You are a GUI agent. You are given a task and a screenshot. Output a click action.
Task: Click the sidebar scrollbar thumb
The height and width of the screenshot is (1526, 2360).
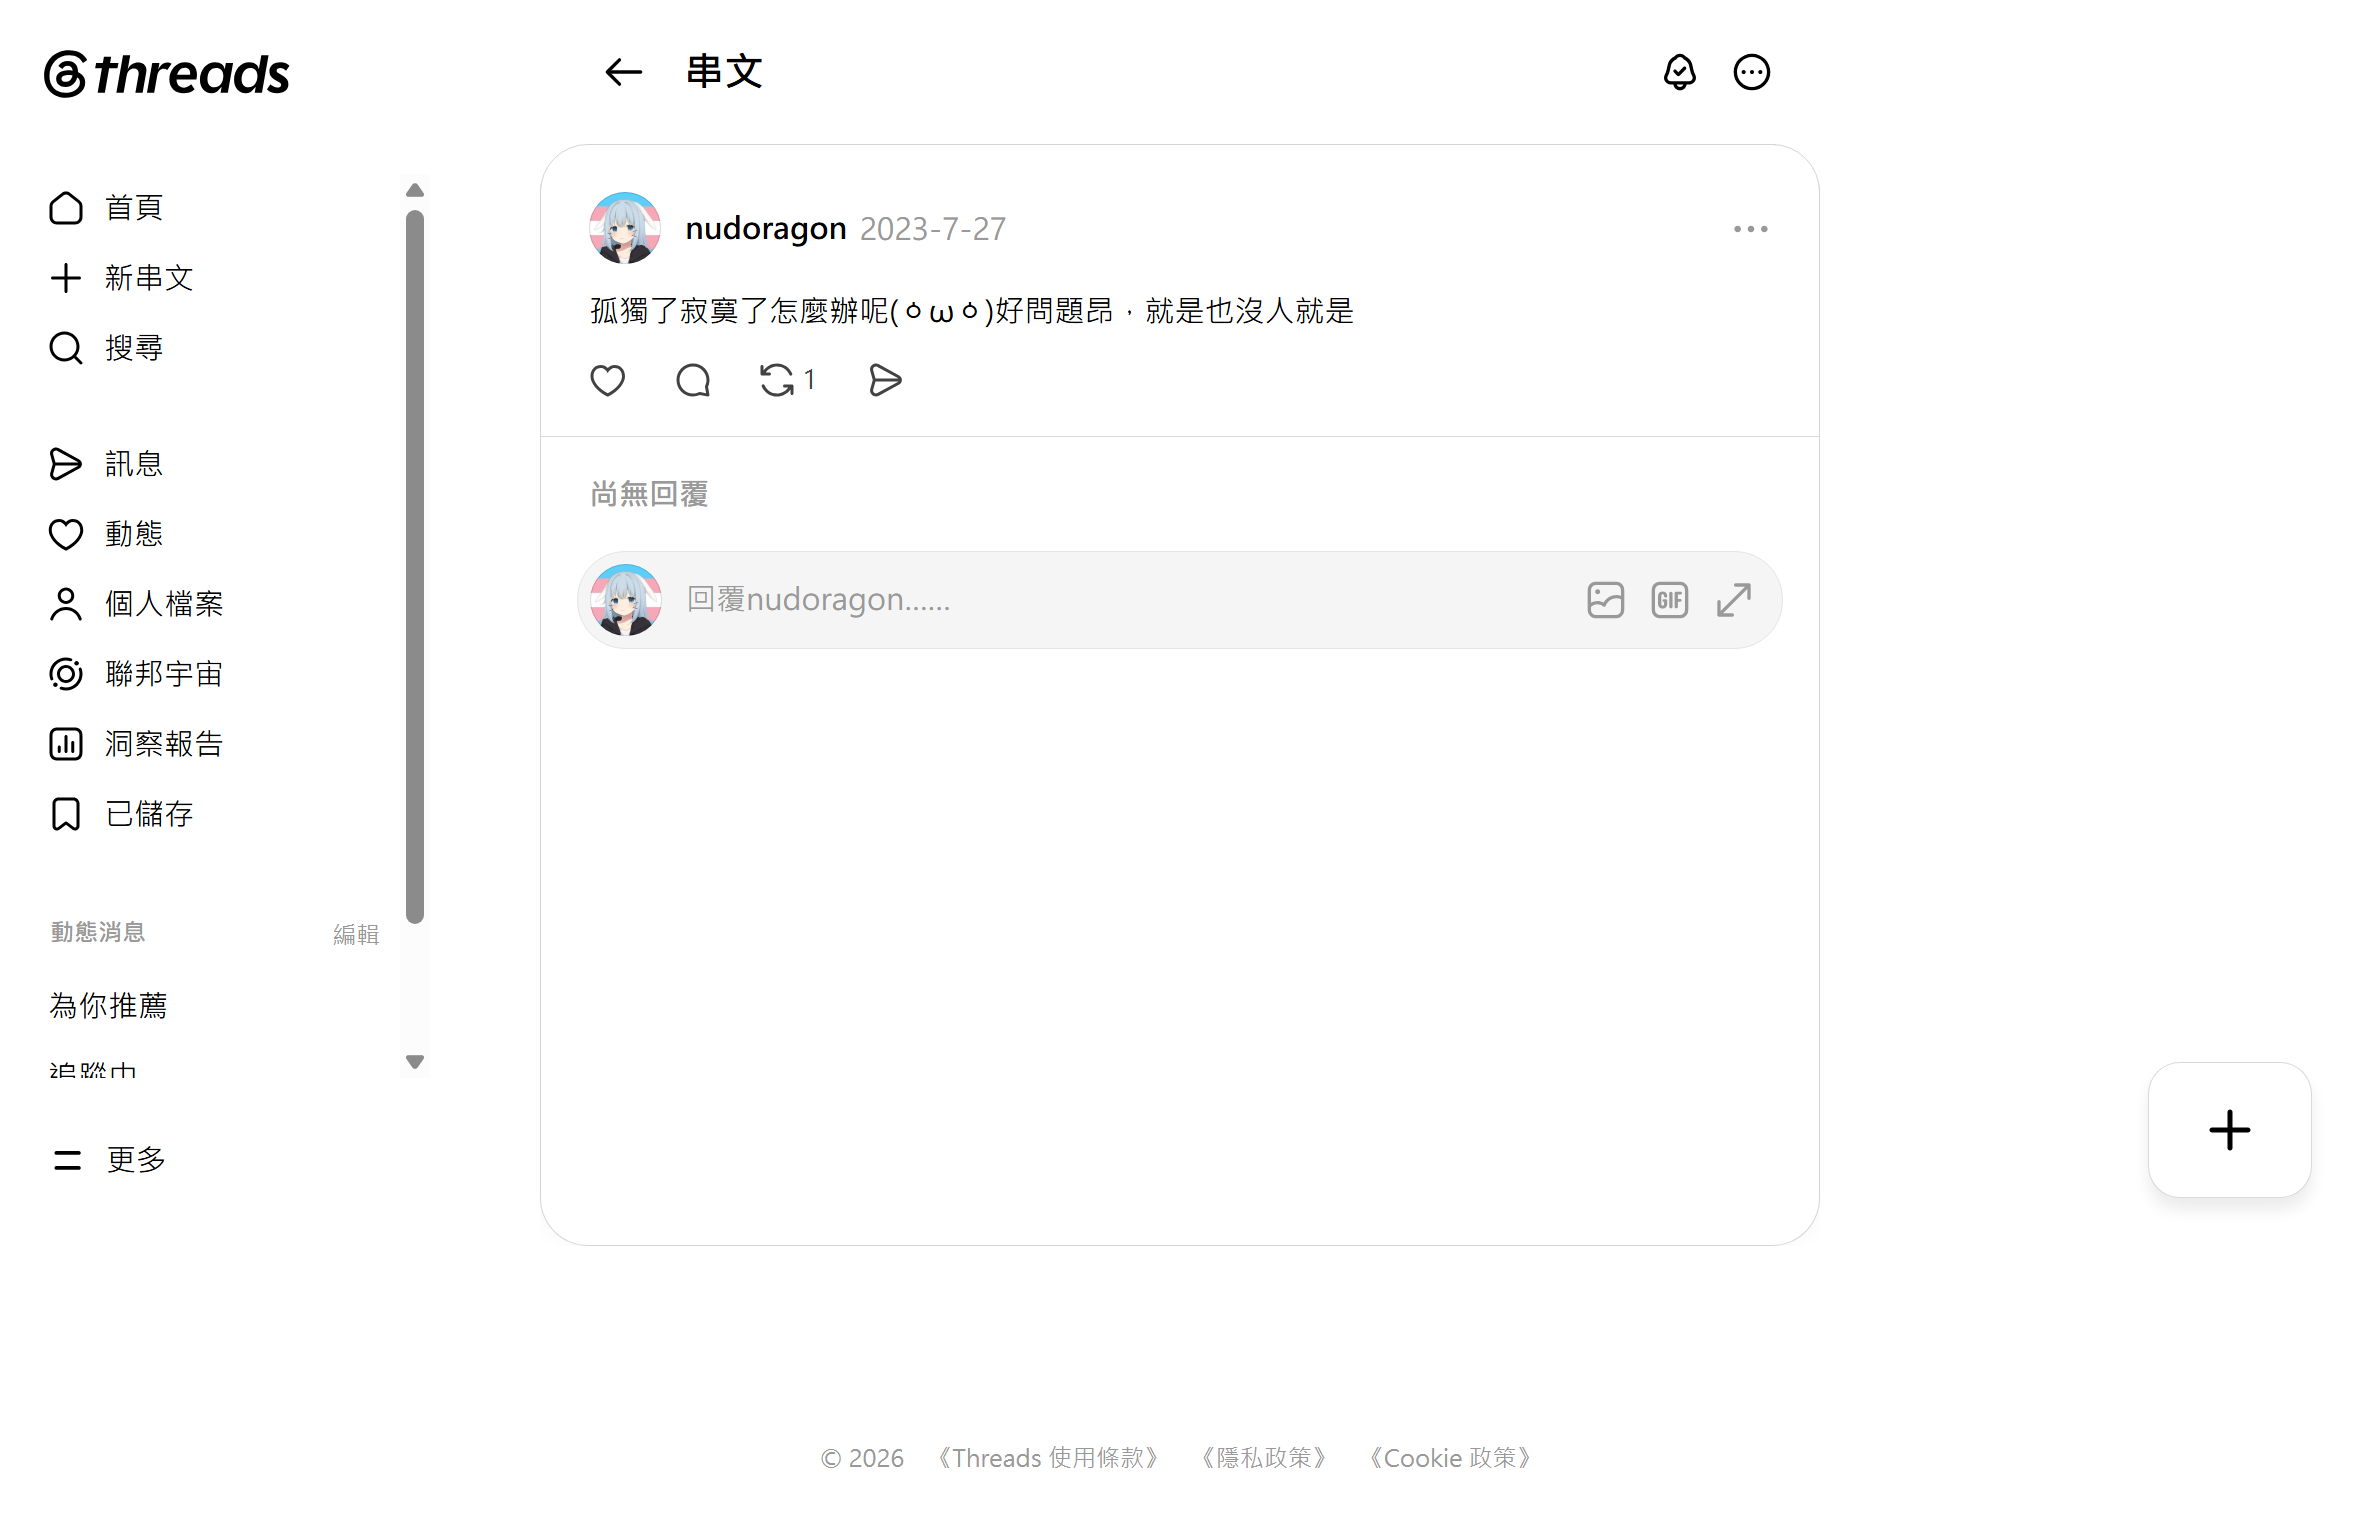[x=415, y=566]
